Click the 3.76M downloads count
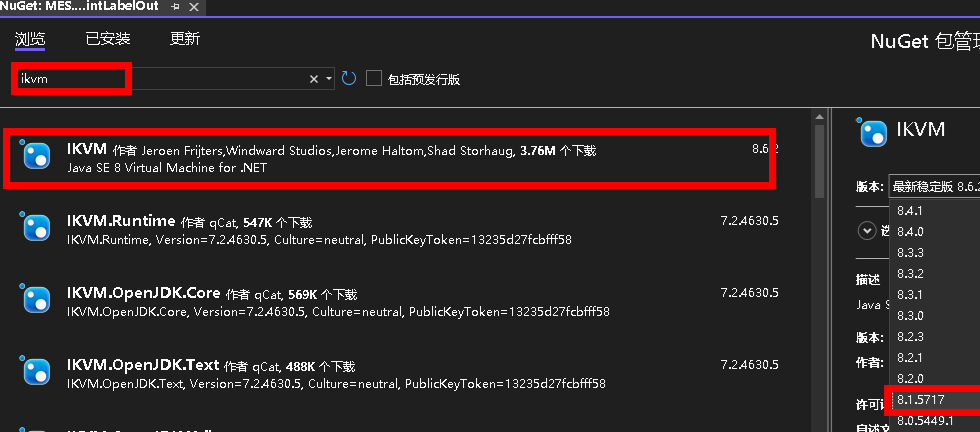980x432 pixels. 538,151
